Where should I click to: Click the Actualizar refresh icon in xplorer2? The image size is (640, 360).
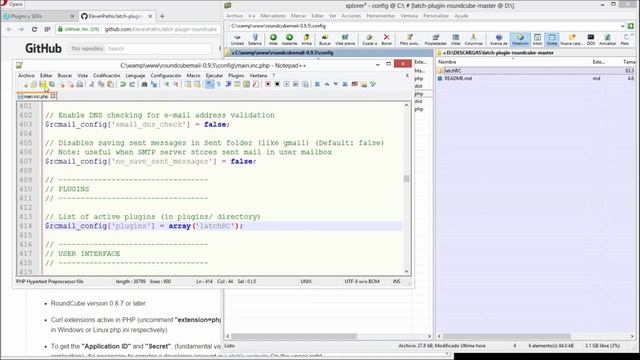(x=607, y=40)
